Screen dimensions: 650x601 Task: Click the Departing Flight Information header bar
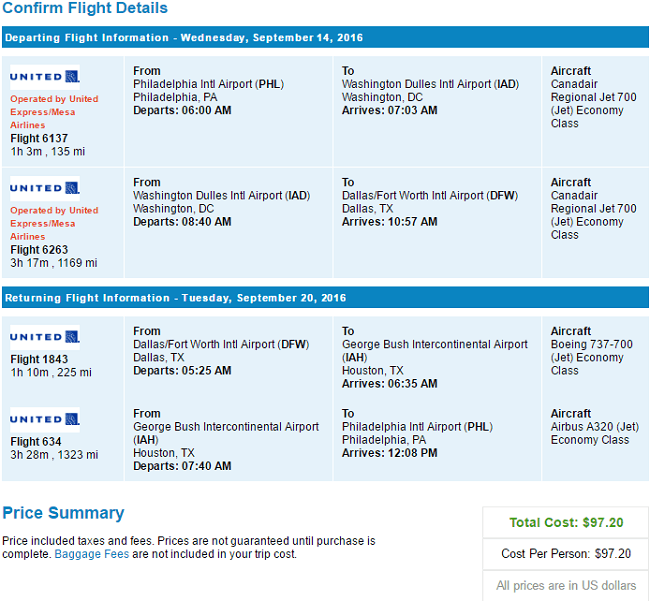[325, 37]
